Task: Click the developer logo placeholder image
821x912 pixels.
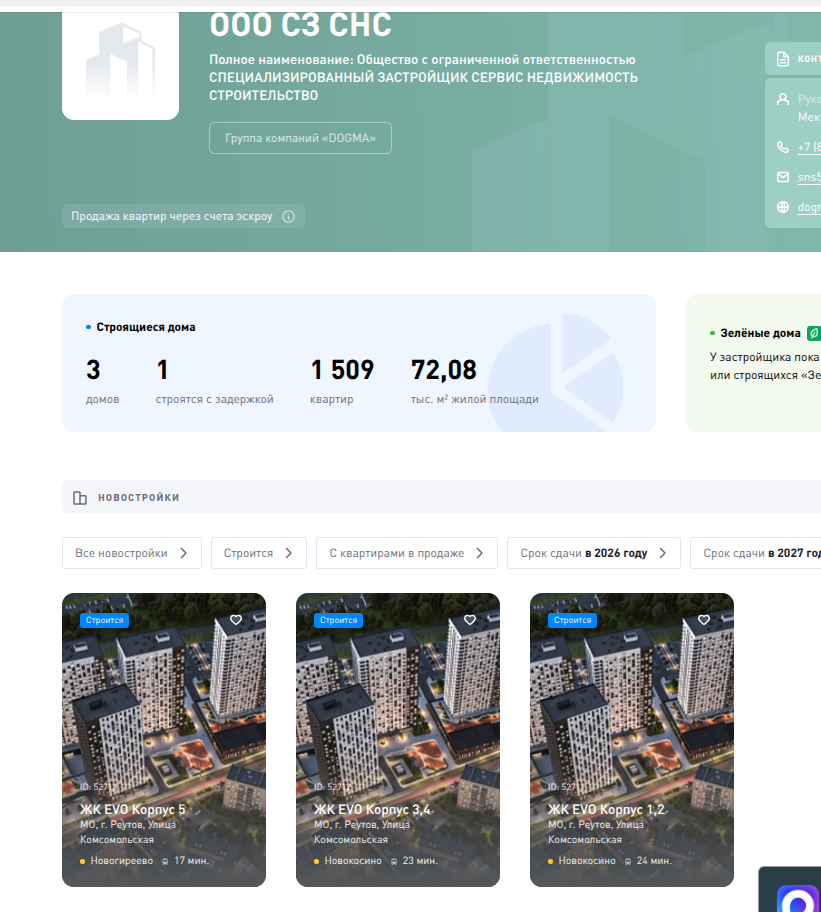Action: (120, 62)
